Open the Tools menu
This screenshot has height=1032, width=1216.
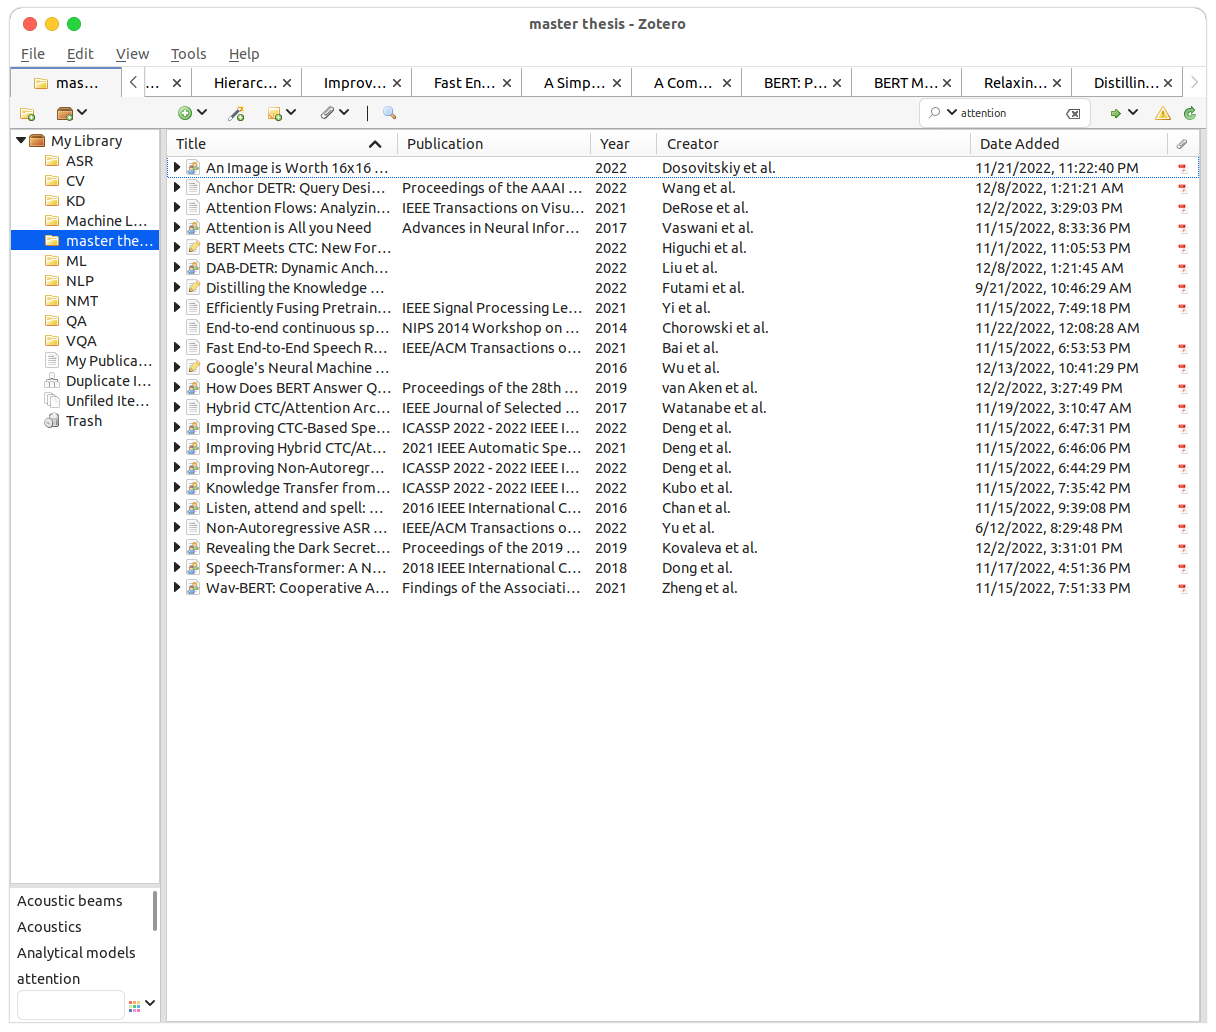[x=188, y=54]
